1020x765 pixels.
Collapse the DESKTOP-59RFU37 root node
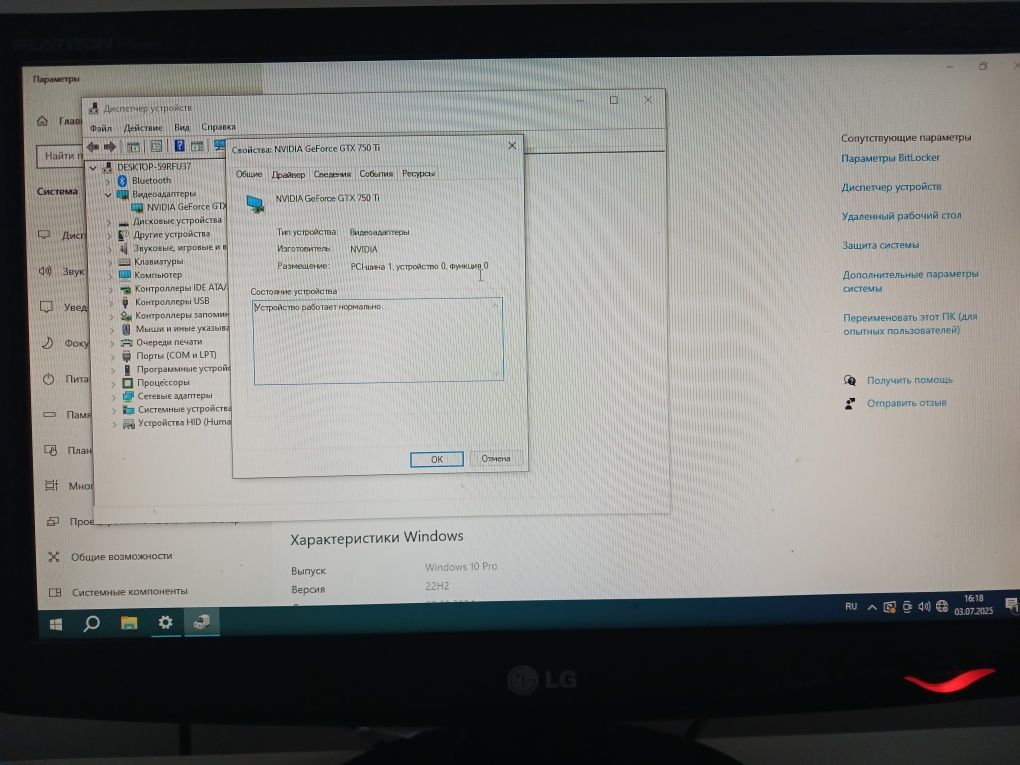93,168
